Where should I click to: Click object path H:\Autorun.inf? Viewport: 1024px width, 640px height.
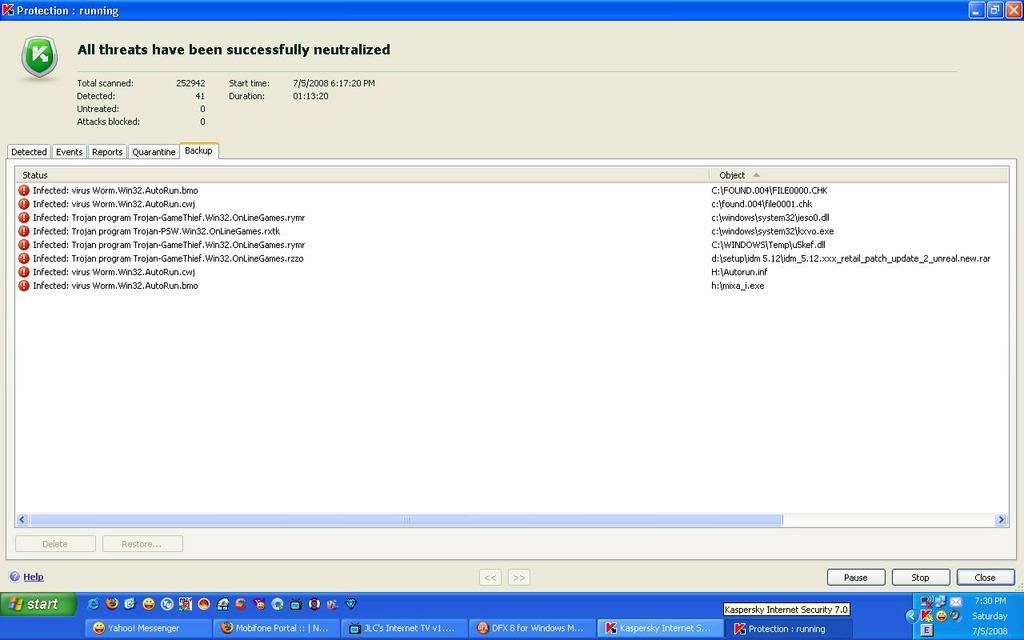click(739, 272)
